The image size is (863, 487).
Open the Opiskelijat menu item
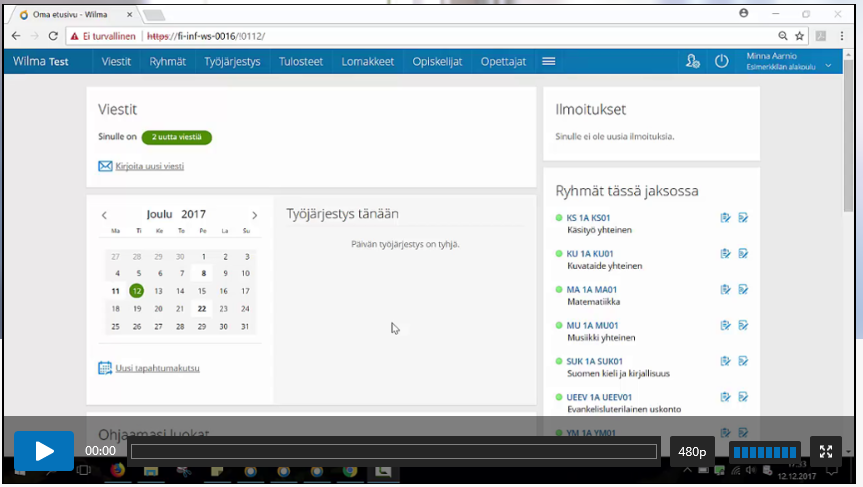pyautogui.click(x=437, y=61)
